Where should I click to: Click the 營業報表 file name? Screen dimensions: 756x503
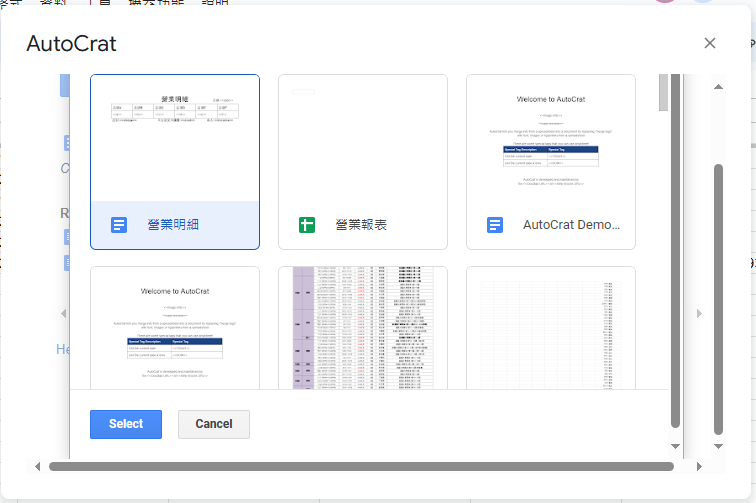[361, 225]
